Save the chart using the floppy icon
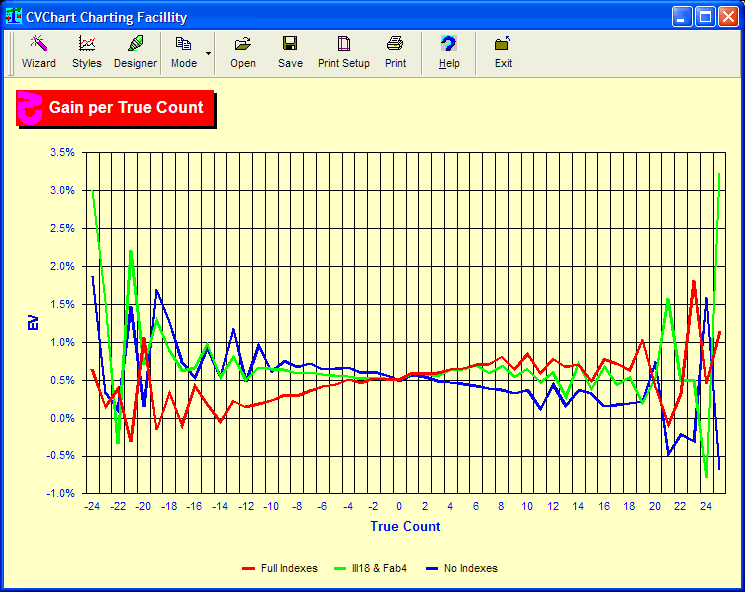The width and height of the screenshot is (745, 592). (x=290, y=51)
